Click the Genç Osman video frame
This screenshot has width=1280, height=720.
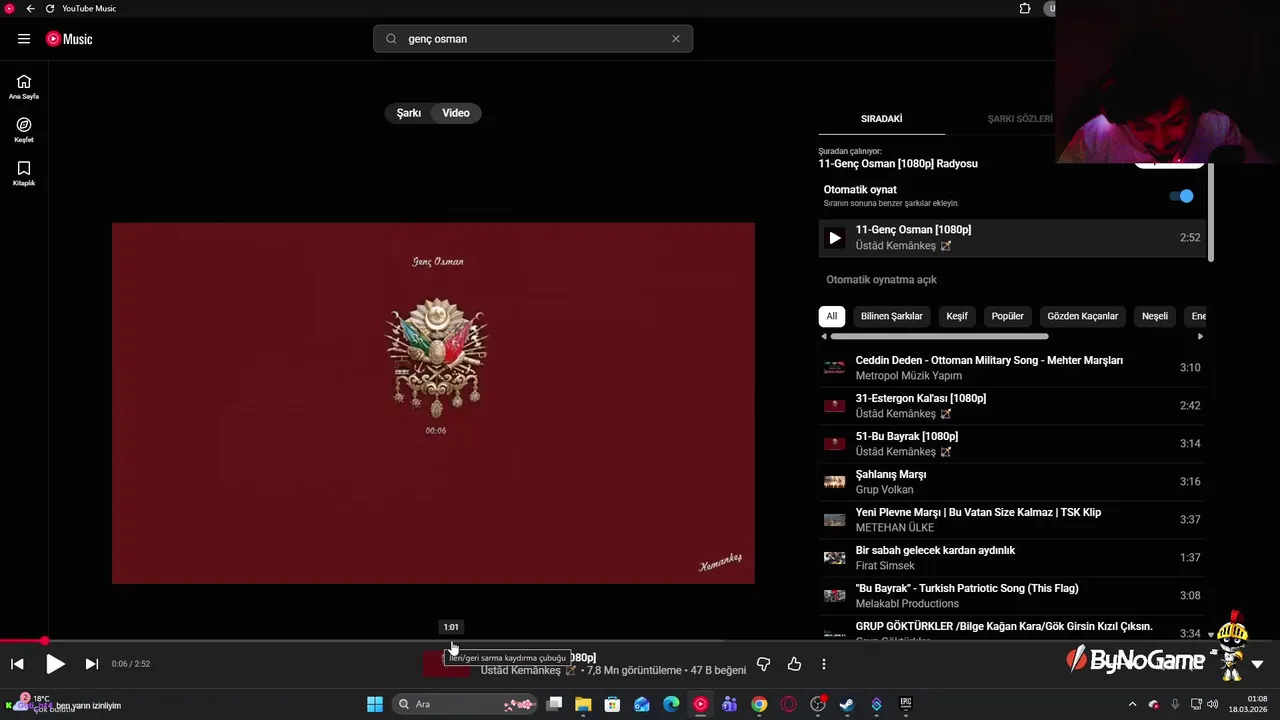(x=433, y=403)
